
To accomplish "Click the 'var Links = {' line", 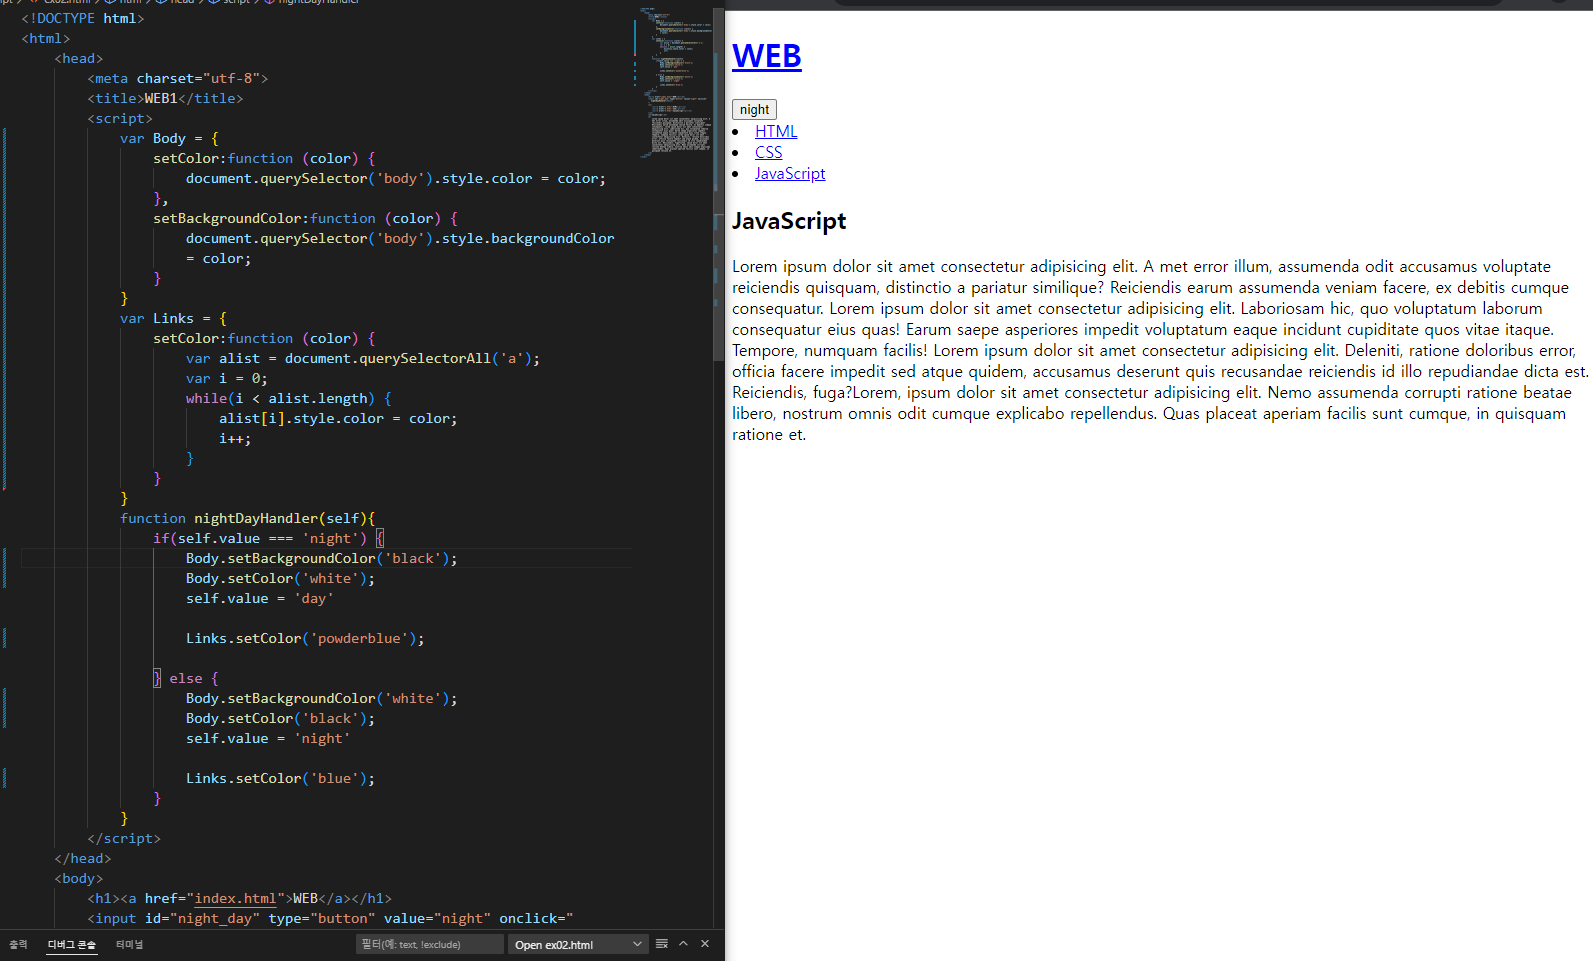I will coord(173,318).
